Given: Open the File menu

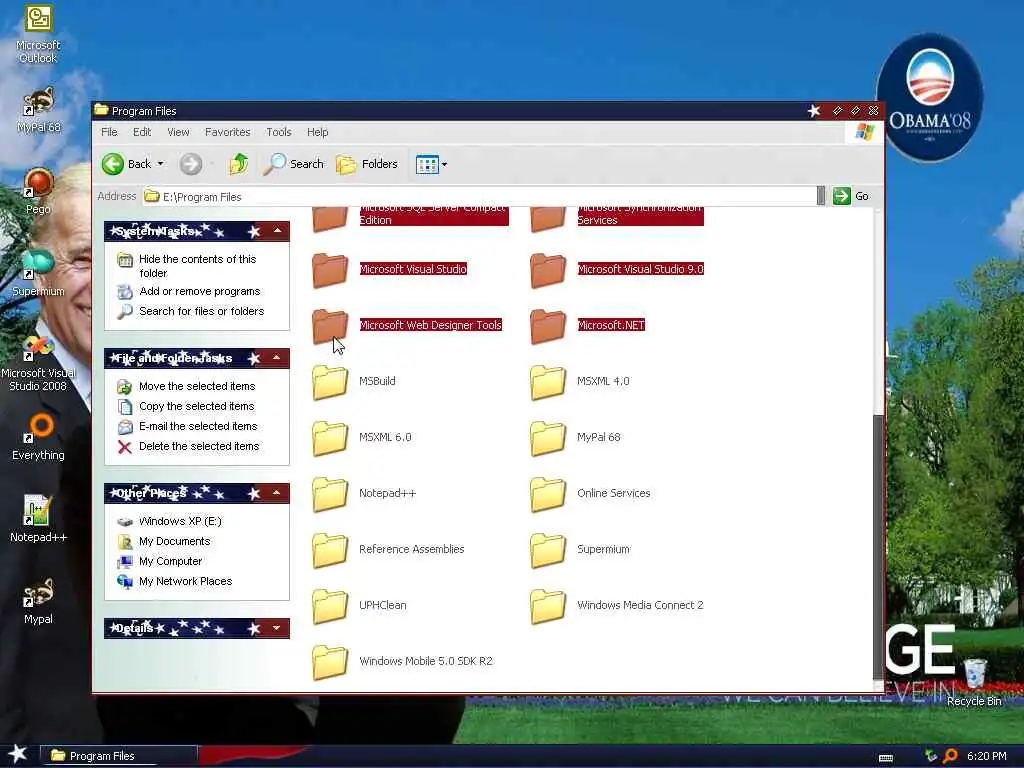Looking at the screenshot, I should click(x=109, y=132).
